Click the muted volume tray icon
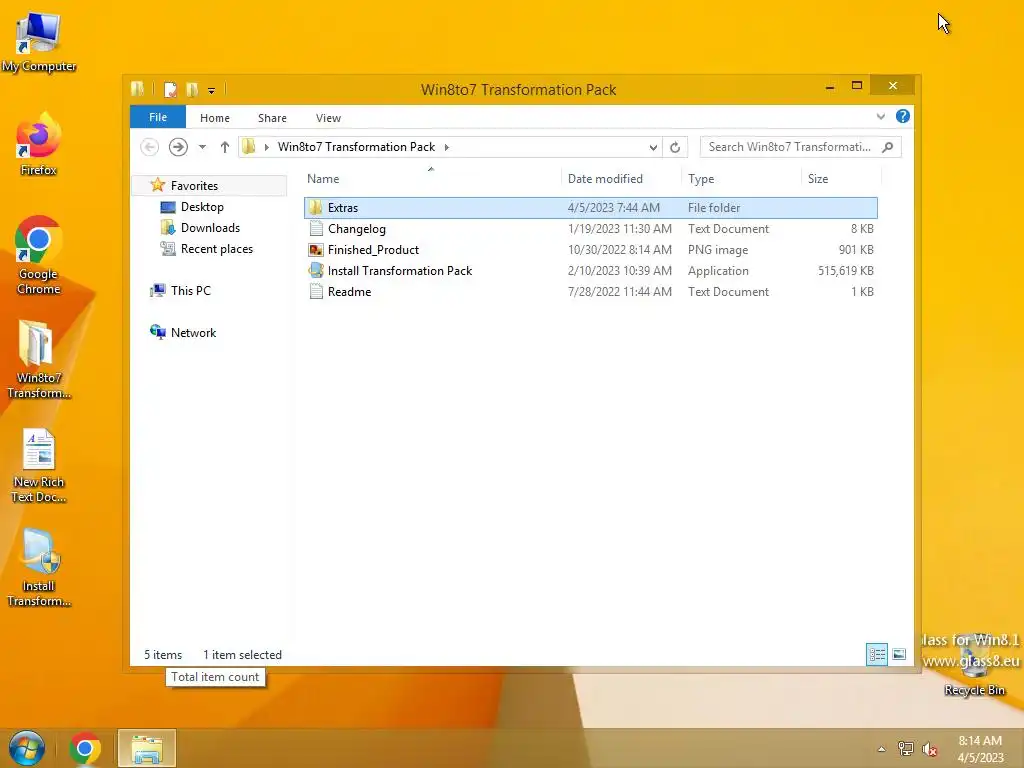Image resolution: width=1024 pixels, height=768 pixels. click(x=930, y=749)
